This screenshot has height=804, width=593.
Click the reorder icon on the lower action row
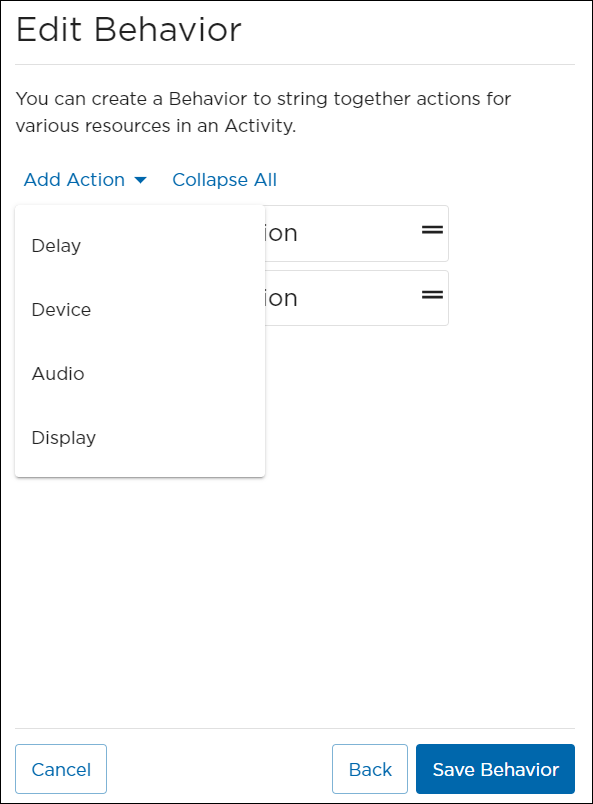click(x=431, y=295)
